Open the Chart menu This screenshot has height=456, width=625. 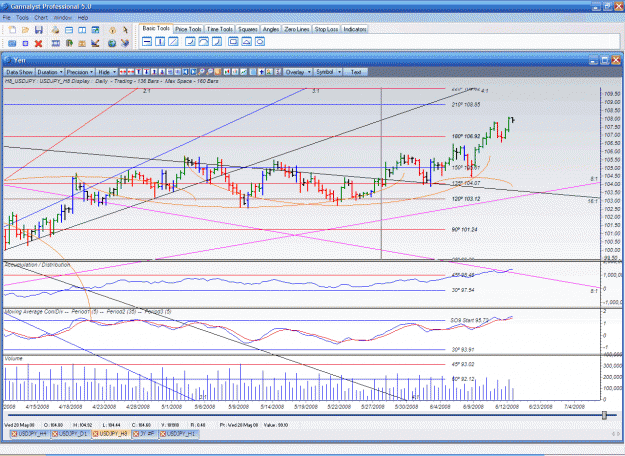(x=41, y=18)
